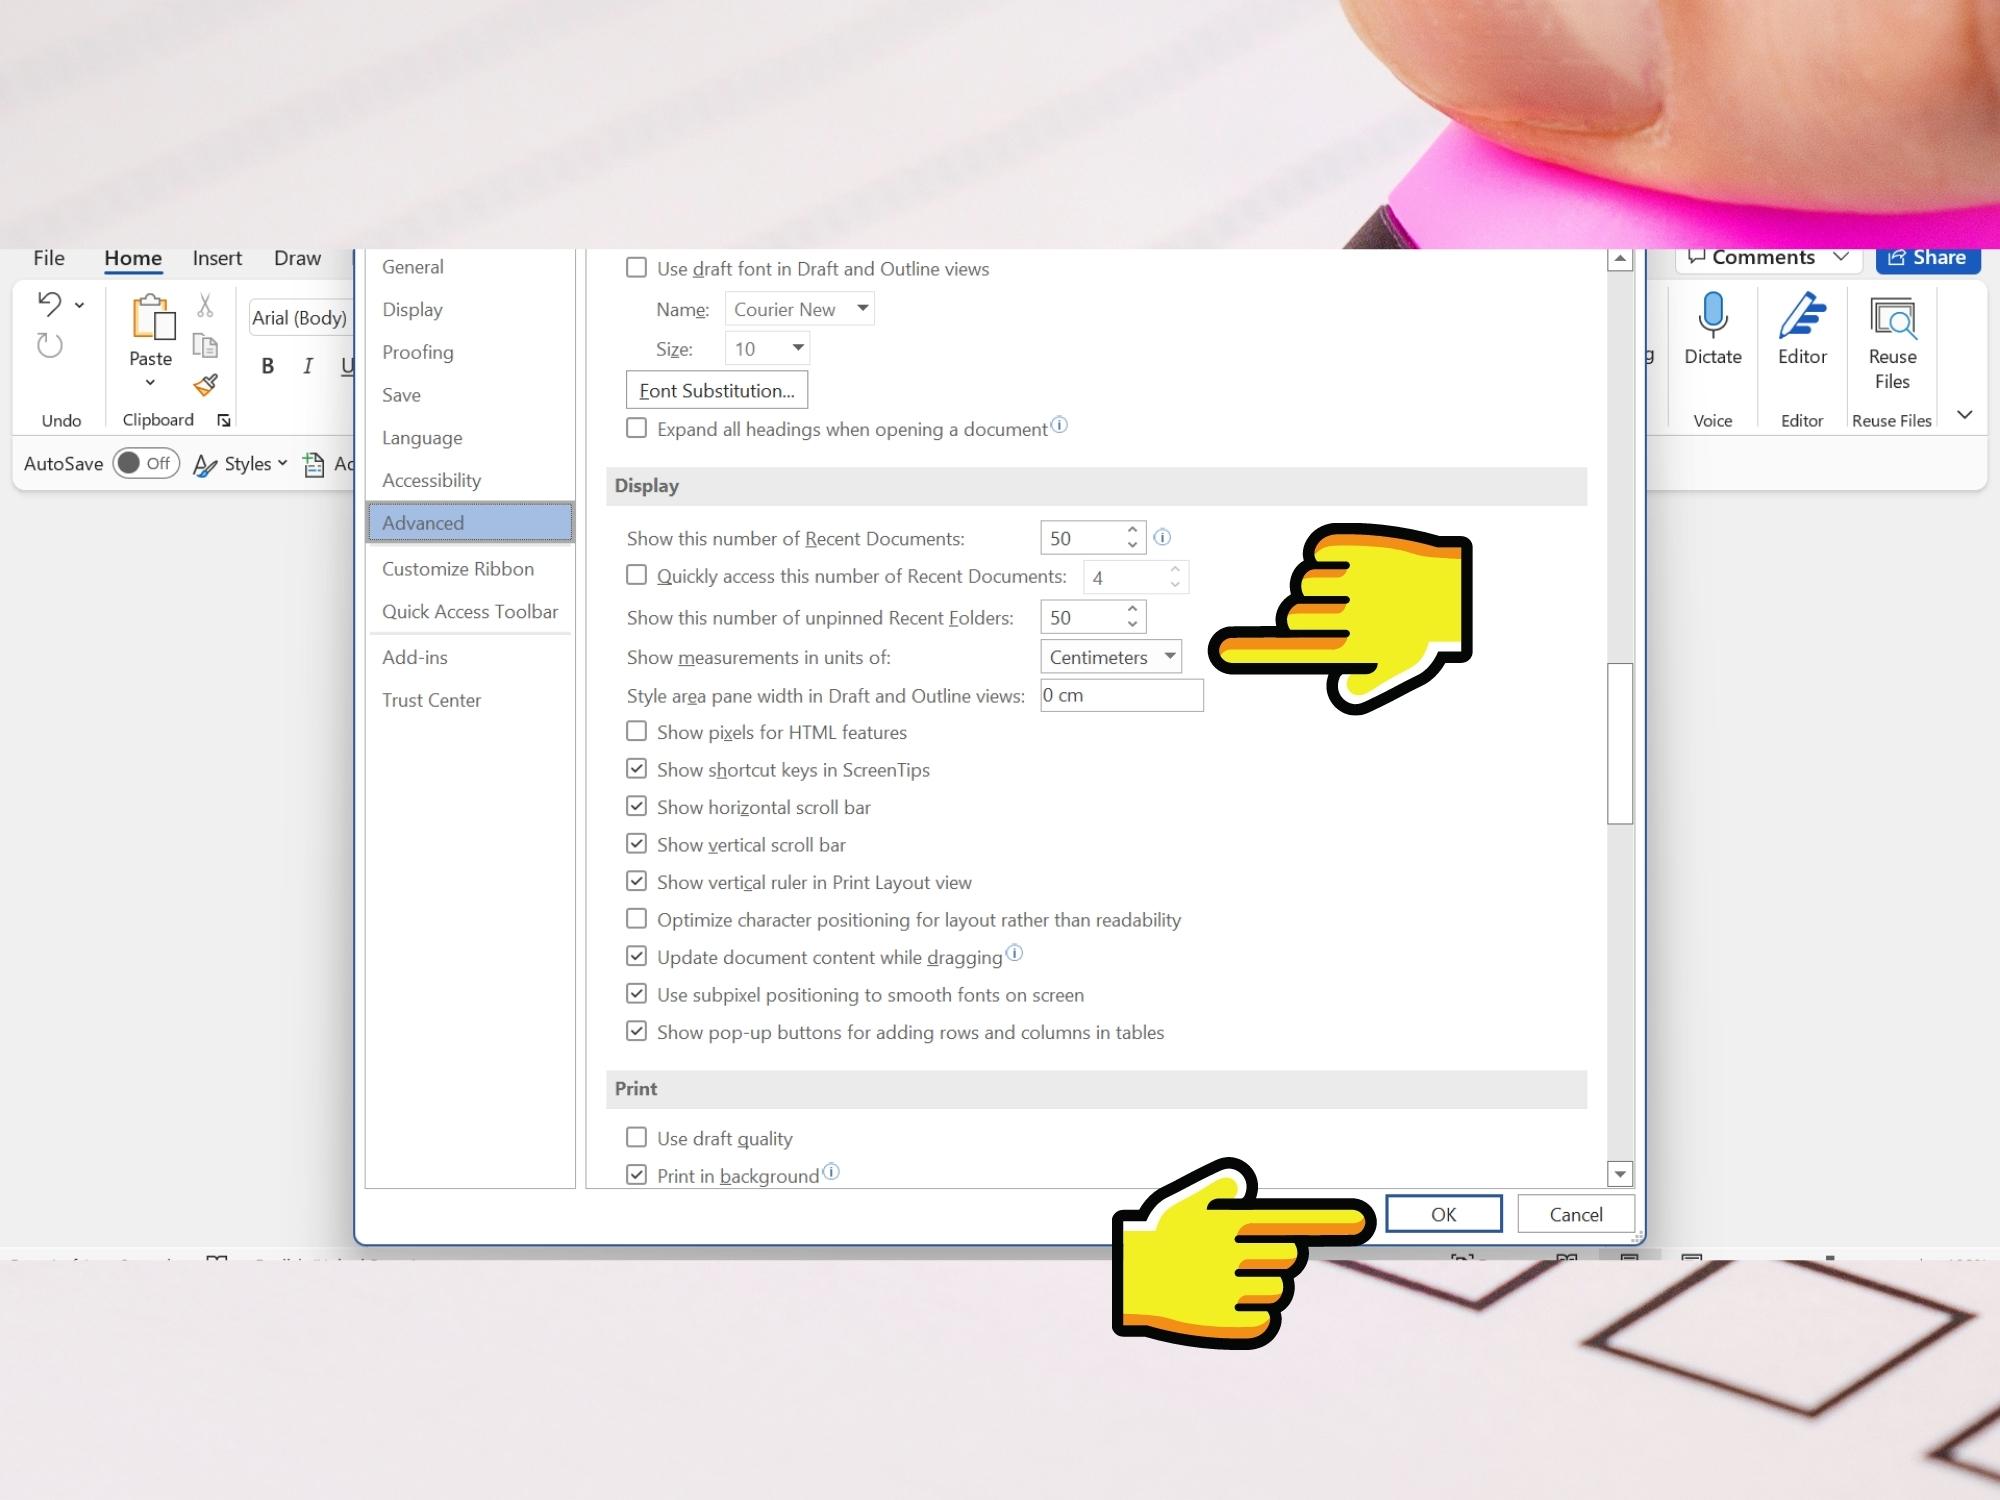Image resolution: width=2000 pixels, height=1500 pixels.
Task: Switch to the Home tab
Action: (133, 259)
